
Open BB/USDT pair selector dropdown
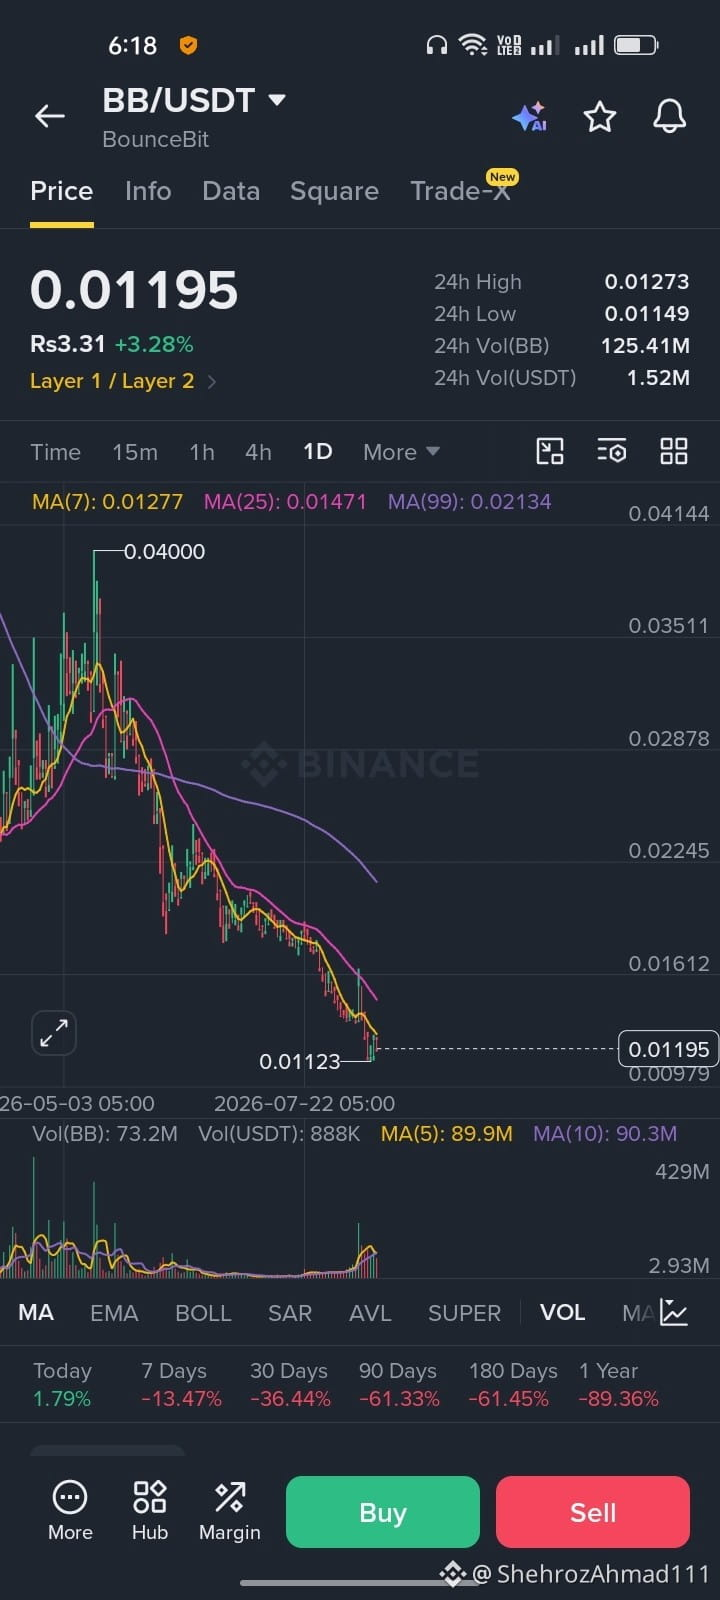point(194,100)
